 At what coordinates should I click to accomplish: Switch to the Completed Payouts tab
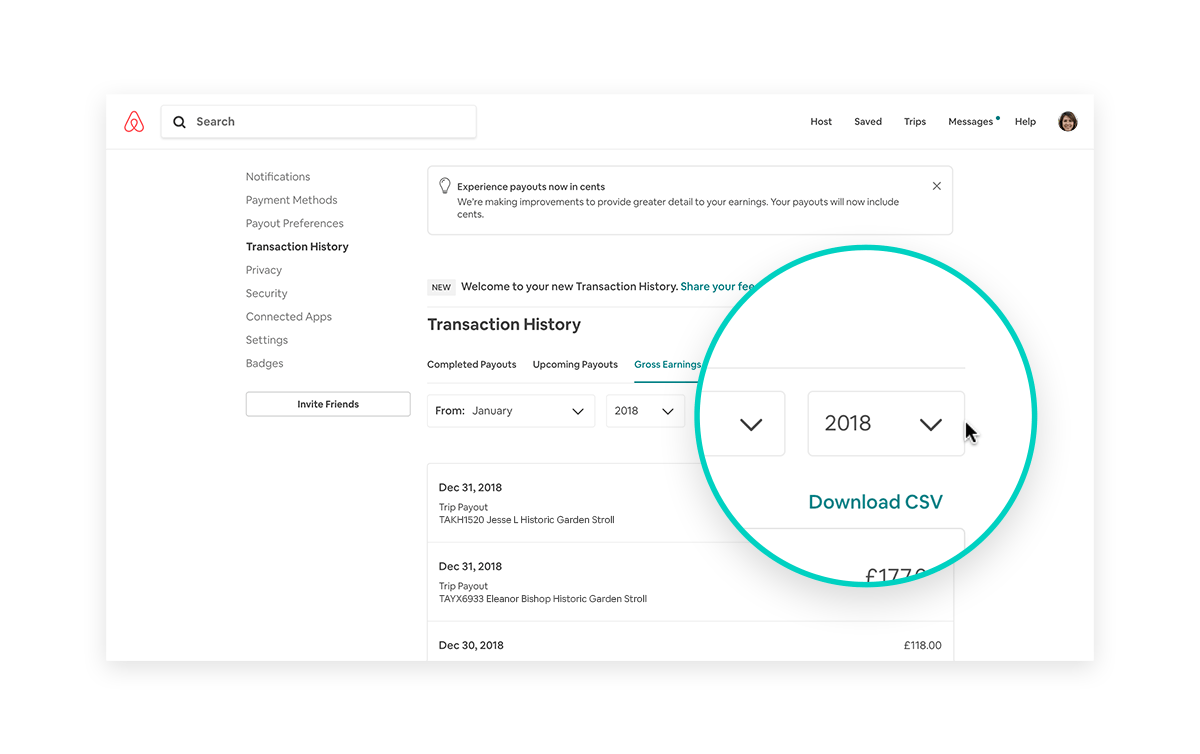[x=471, y=365]
